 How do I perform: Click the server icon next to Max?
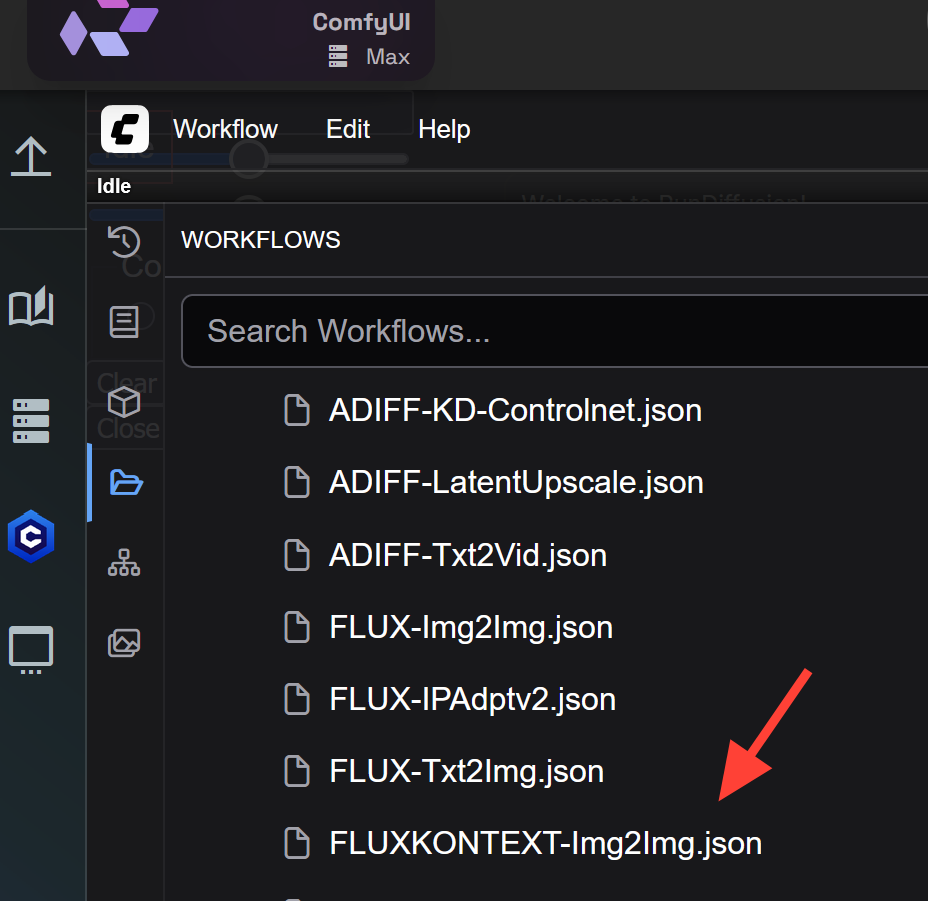tap(338, 57)
